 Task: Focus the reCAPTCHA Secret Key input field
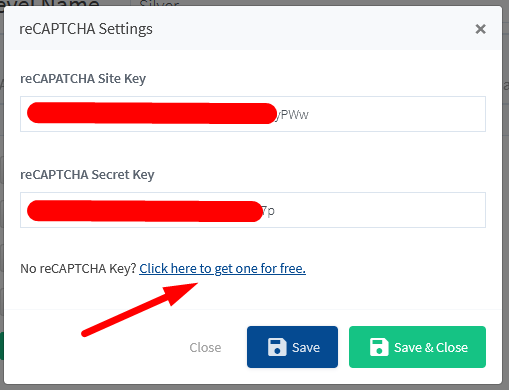[x=253, y=210]
